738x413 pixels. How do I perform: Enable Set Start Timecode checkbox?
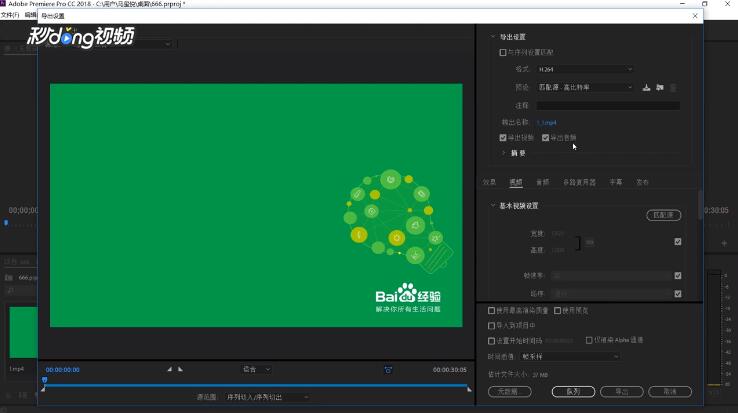pos(491,340)
